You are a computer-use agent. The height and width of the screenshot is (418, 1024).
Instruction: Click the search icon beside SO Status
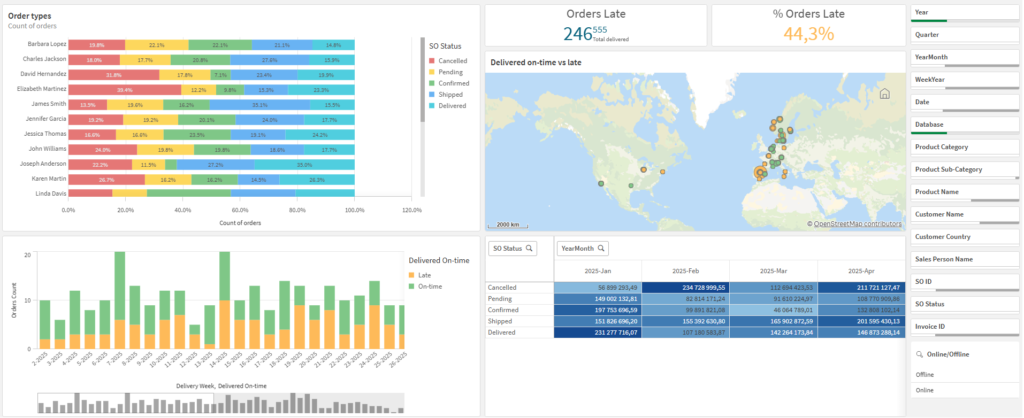coord(530,248)
